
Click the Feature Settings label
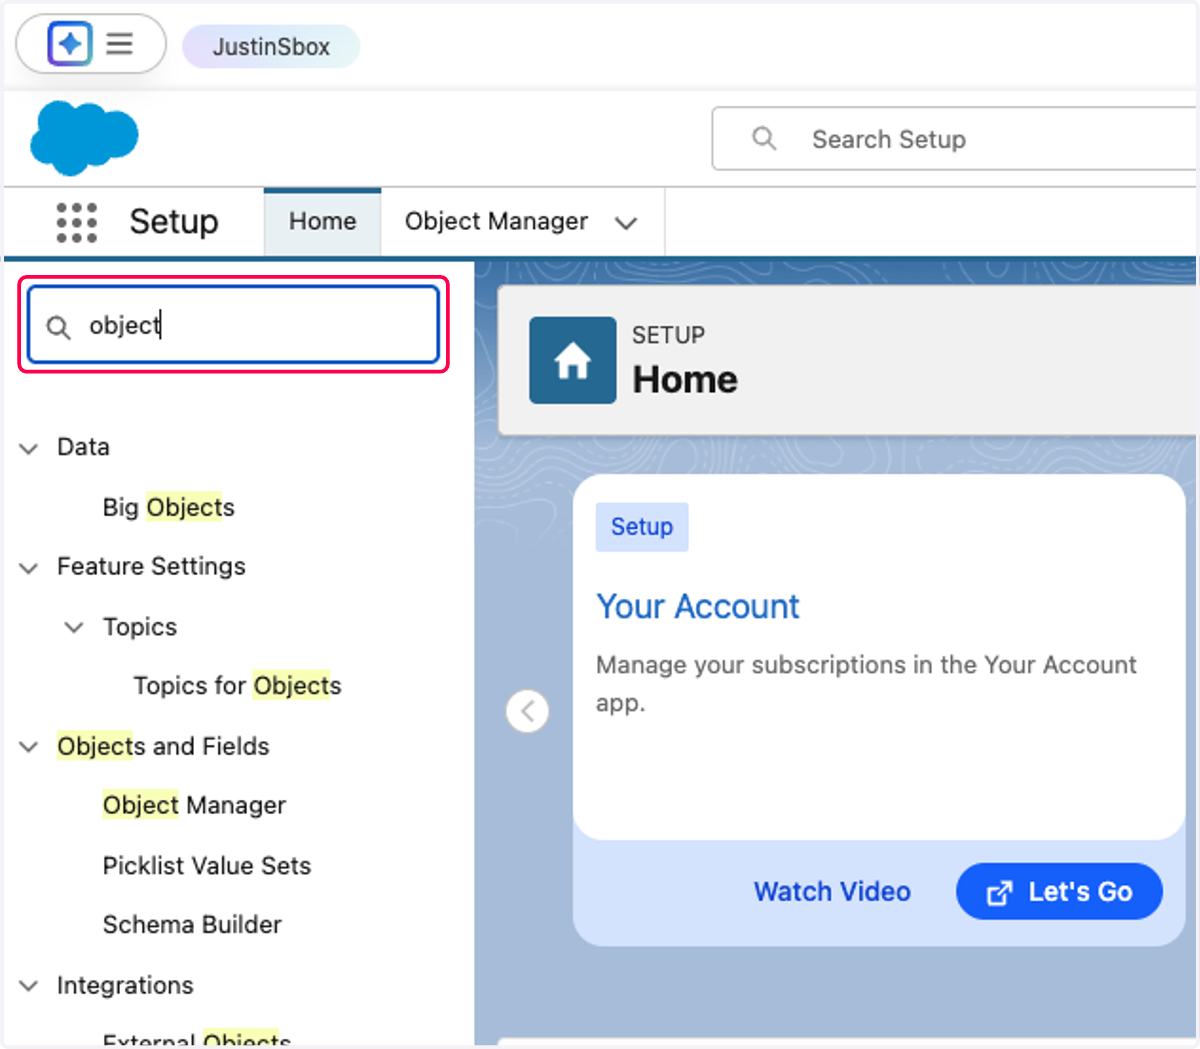tap(151, 566)
